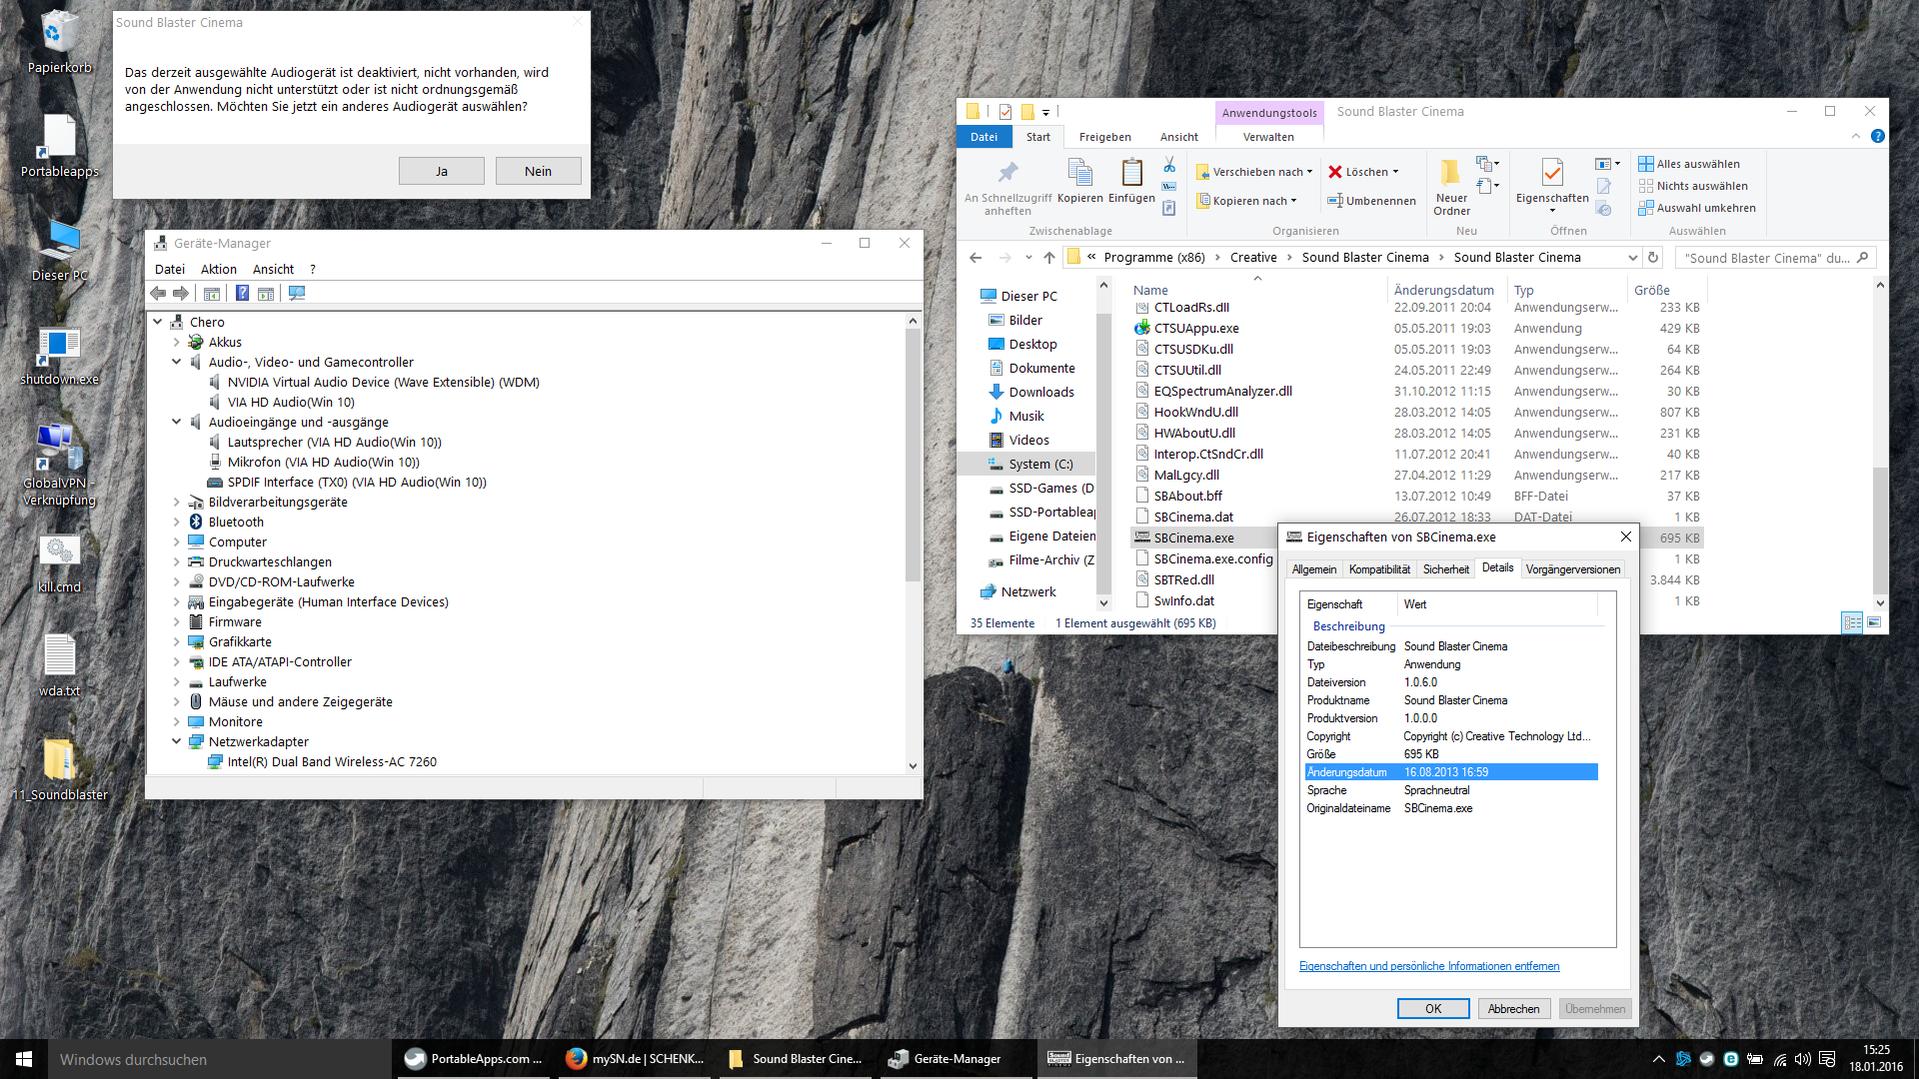Open the Action Center notification icon
This screenshot has width=1919, height=1079.
pos(1827,1059)
